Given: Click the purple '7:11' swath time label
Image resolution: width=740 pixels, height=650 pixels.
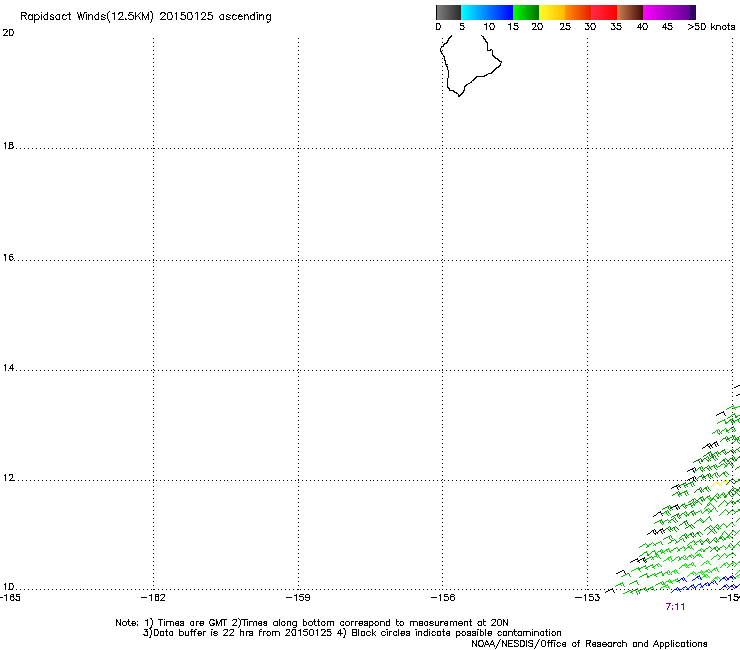Looking at the screenshot, I should [x=675, y=607].
